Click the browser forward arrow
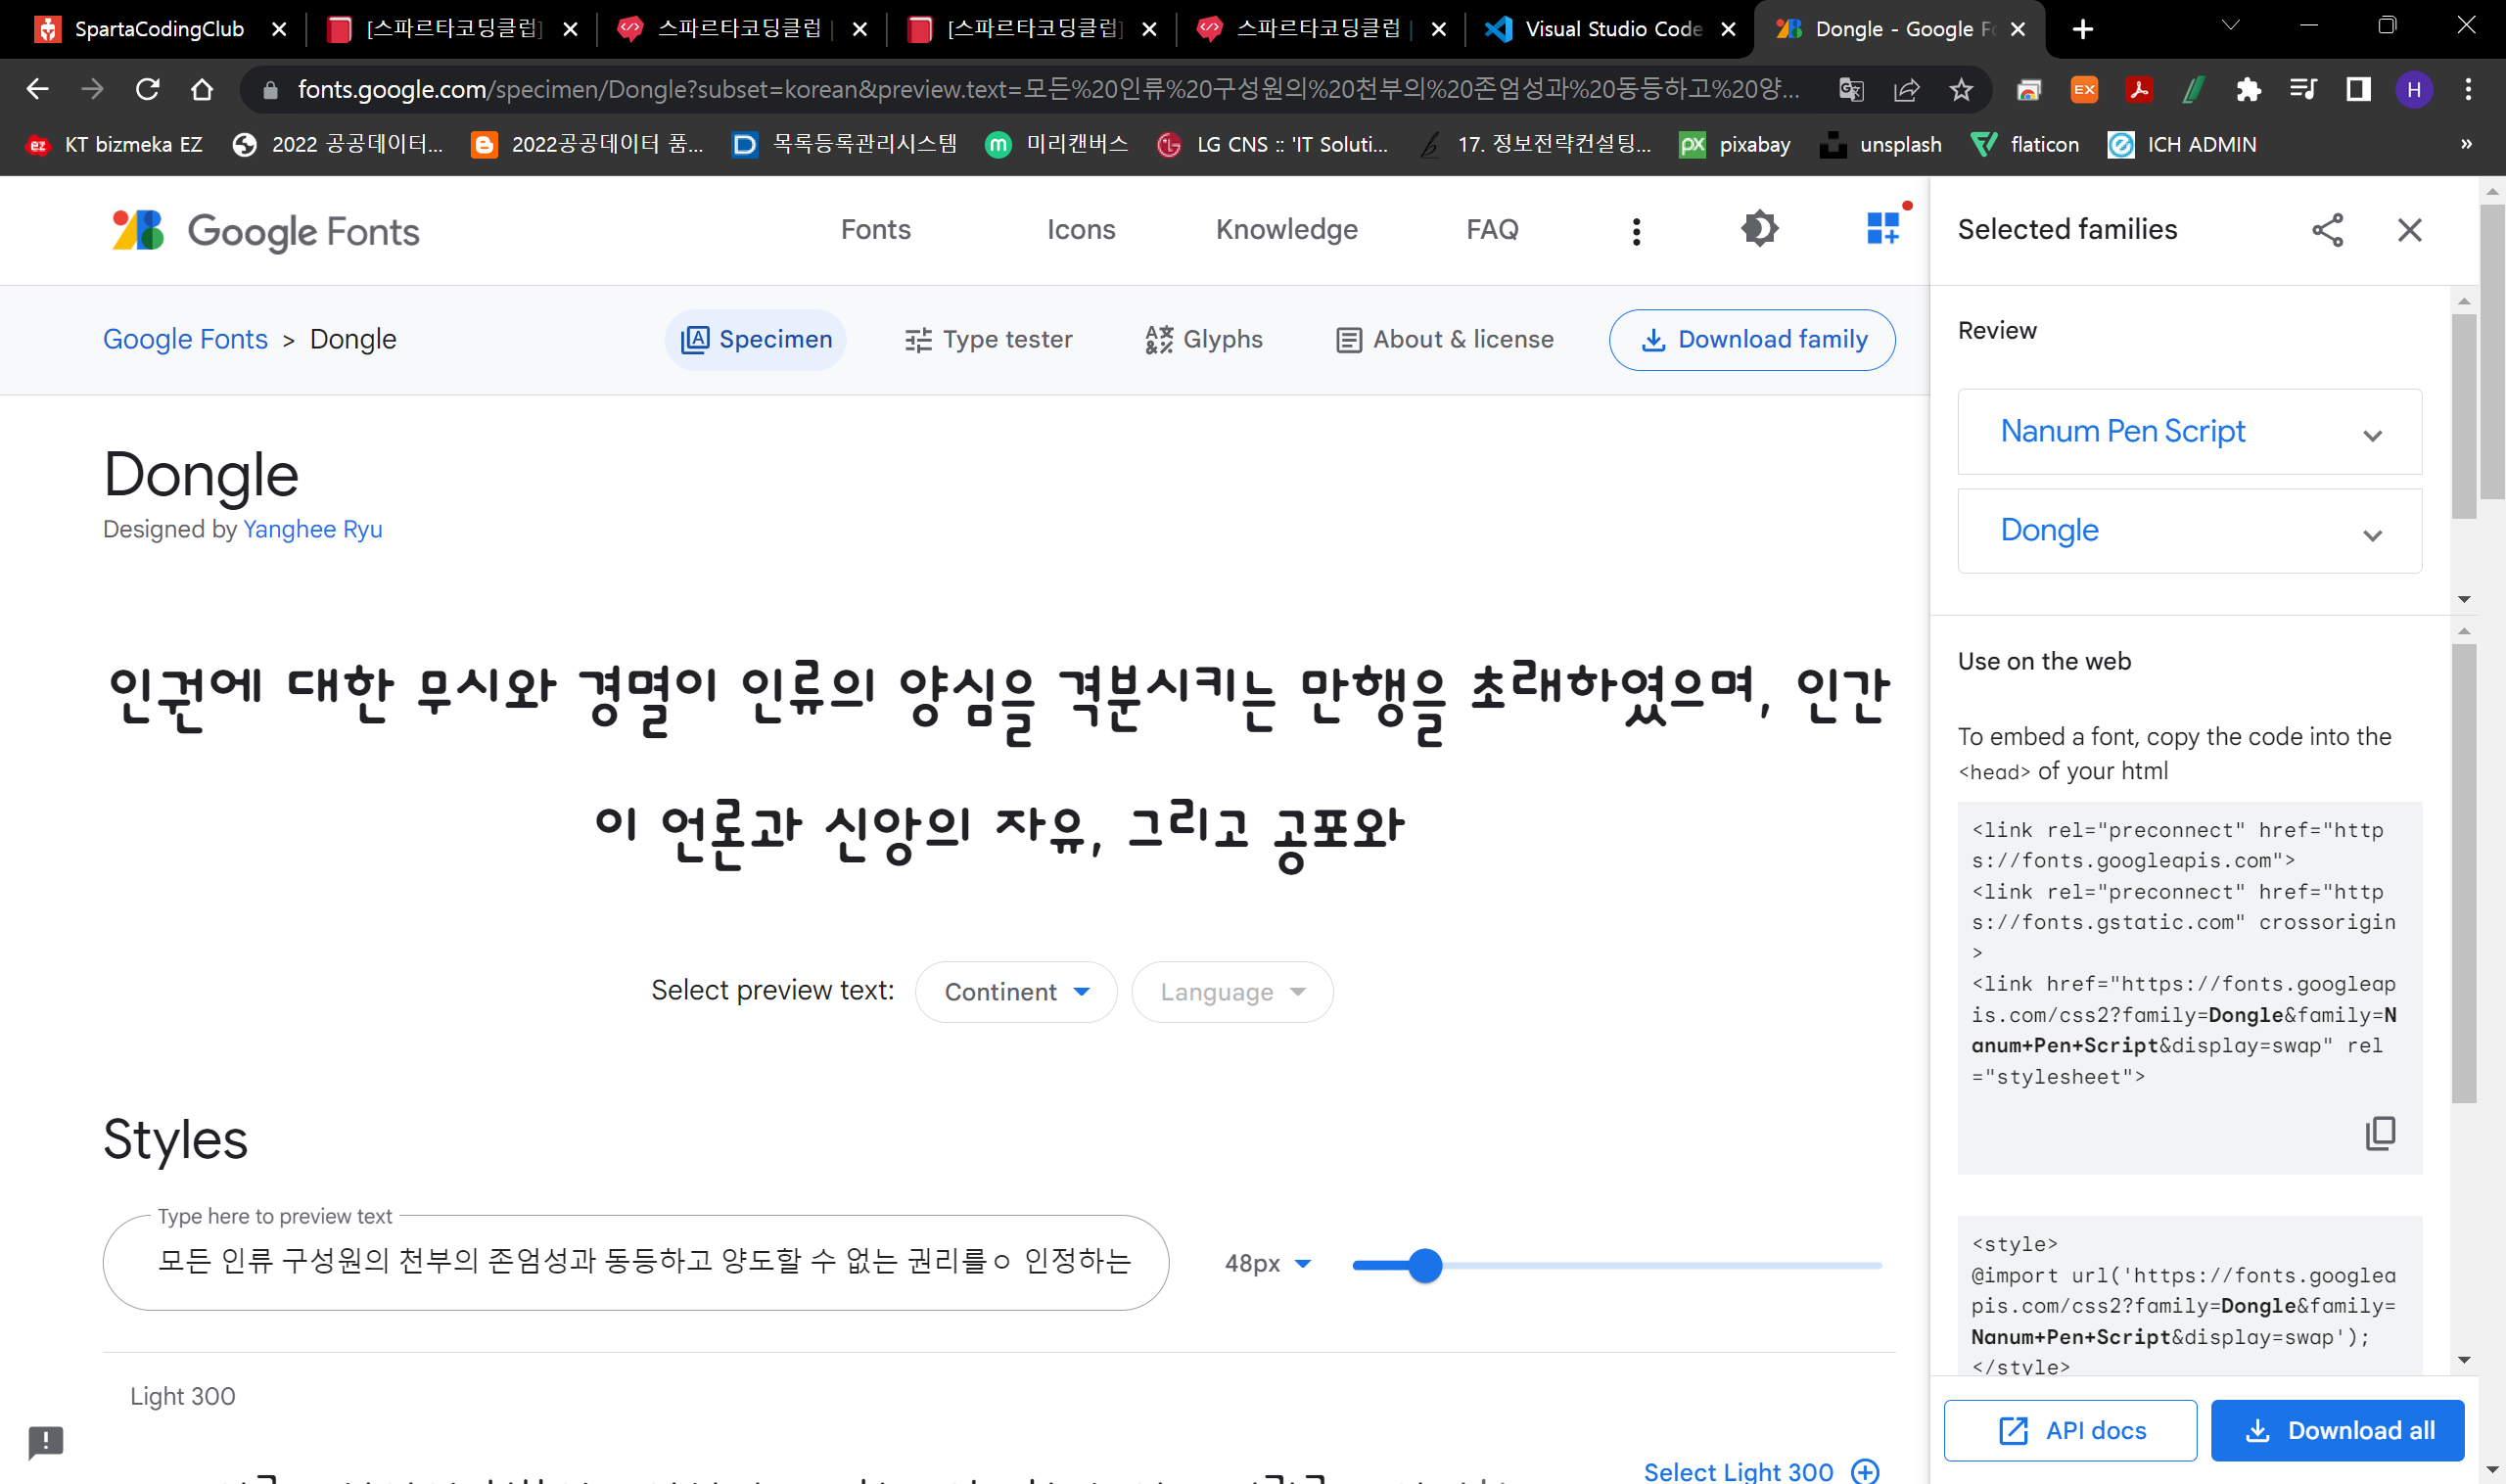 [92, 89]
